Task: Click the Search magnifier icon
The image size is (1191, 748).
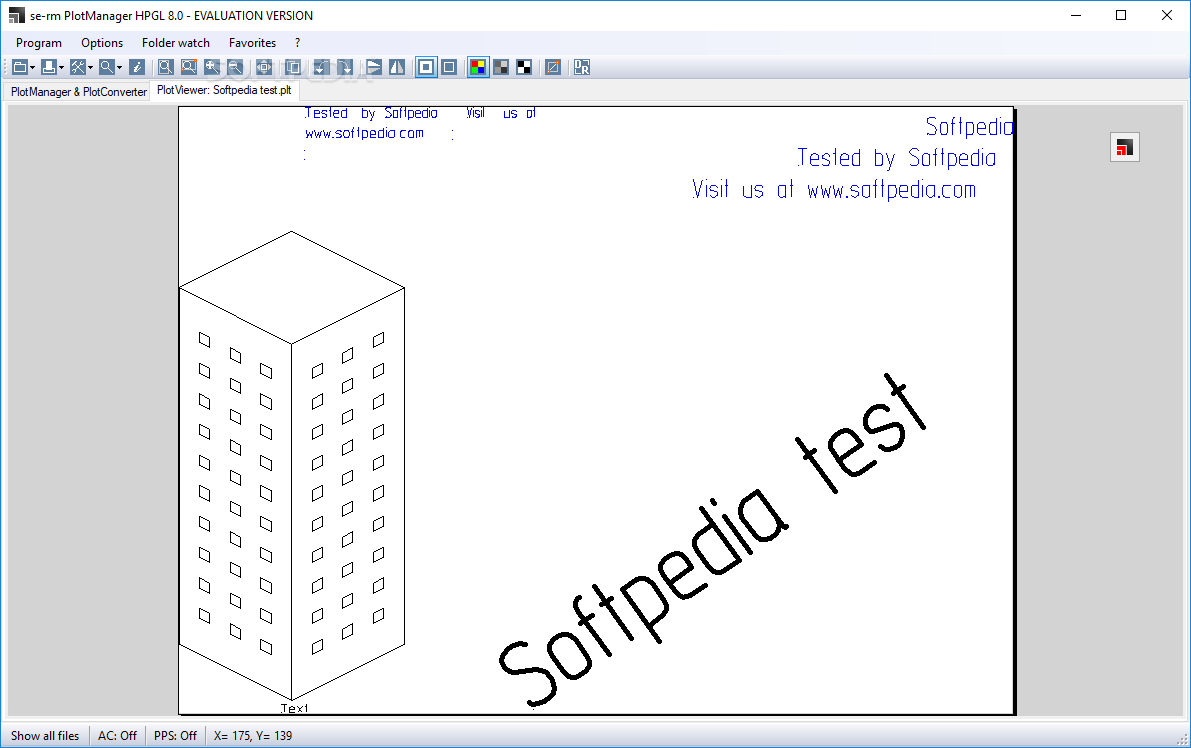Action: (x=106, y=68)
